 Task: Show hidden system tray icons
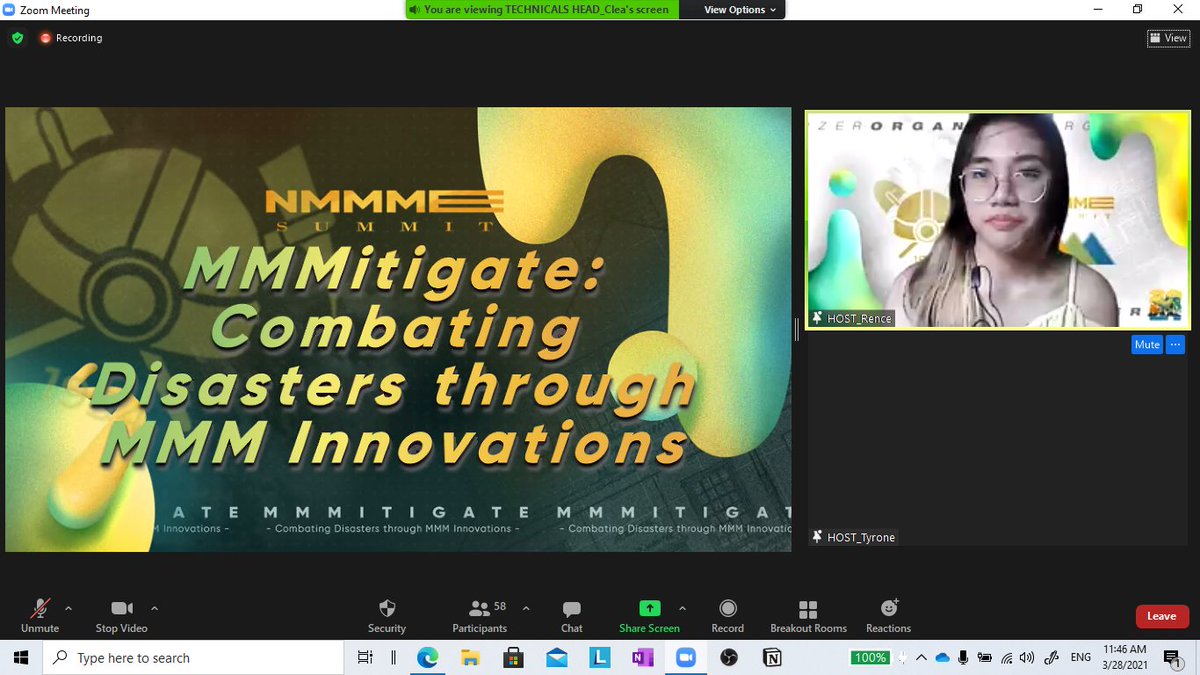tap(923, 657)
